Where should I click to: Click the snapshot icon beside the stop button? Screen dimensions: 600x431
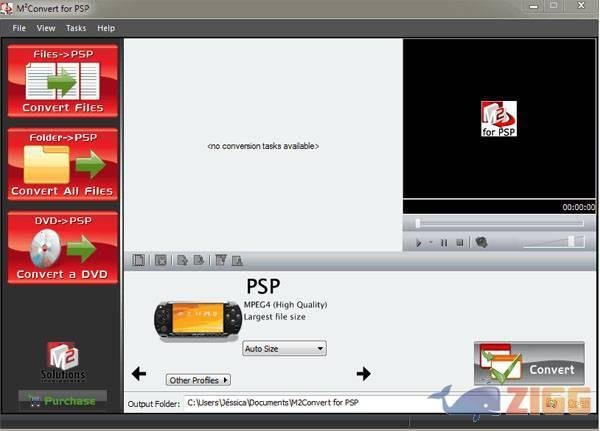[481, 242]
